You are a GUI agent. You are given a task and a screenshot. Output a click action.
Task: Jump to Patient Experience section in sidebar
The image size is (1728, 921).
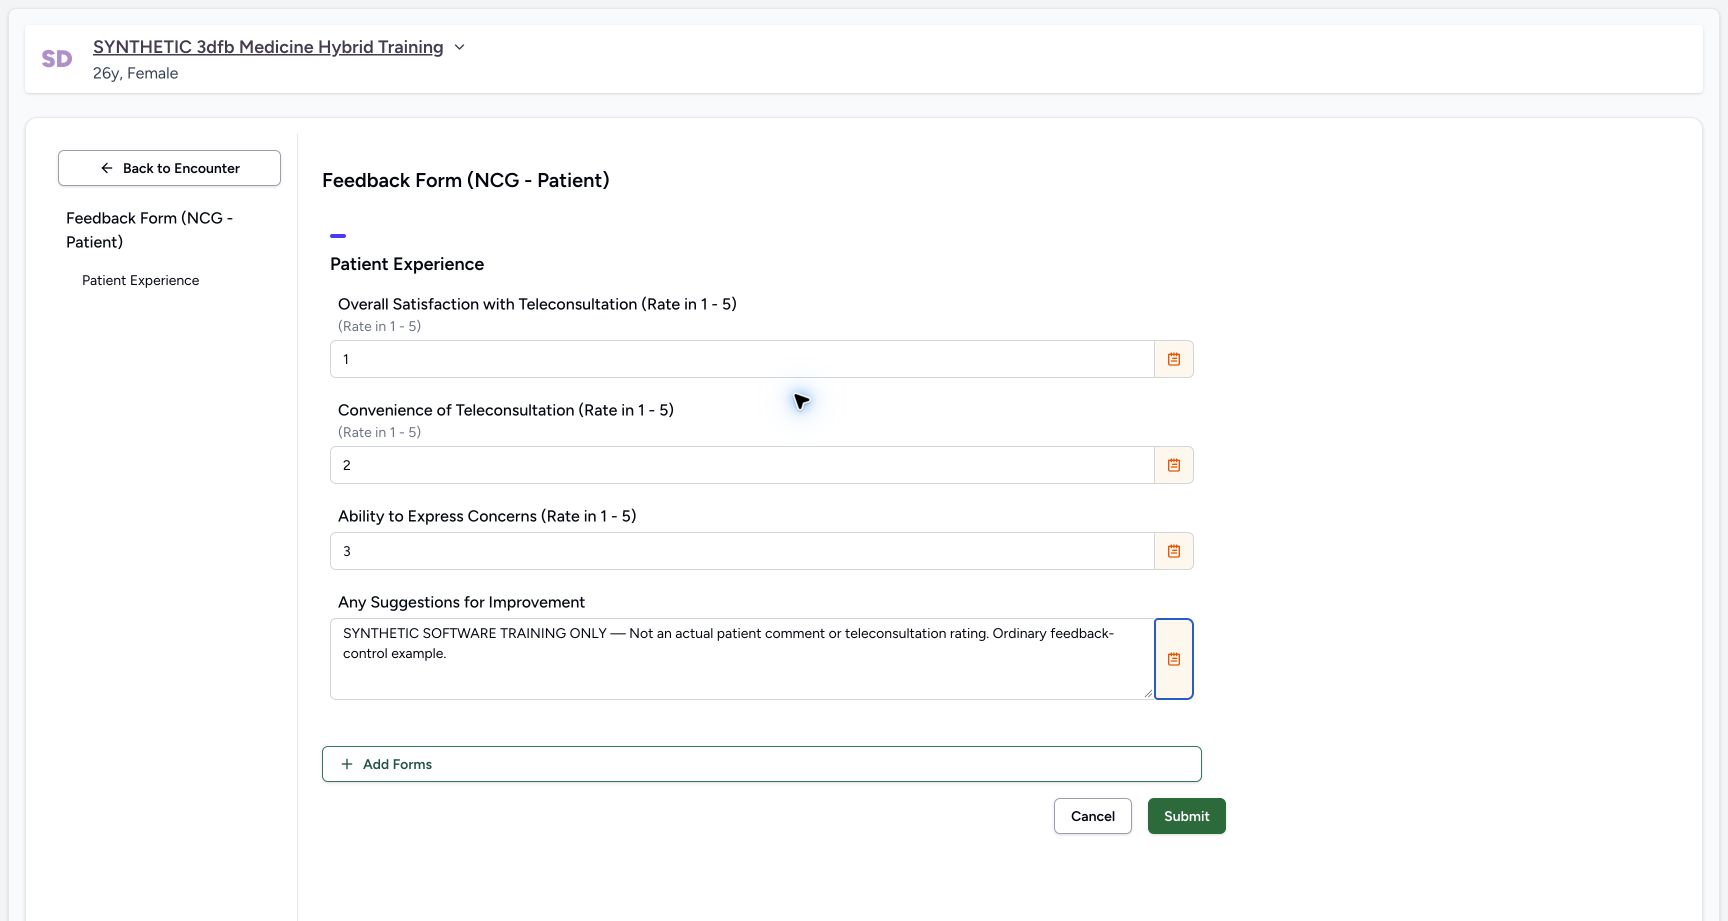(x=140, y=280)
